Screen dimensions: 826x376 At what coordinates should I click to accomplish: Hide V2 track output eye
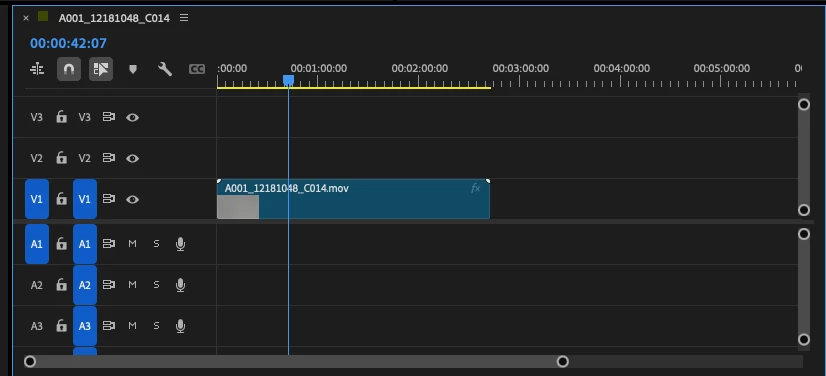pyautogui.click(x=132, y=159)
